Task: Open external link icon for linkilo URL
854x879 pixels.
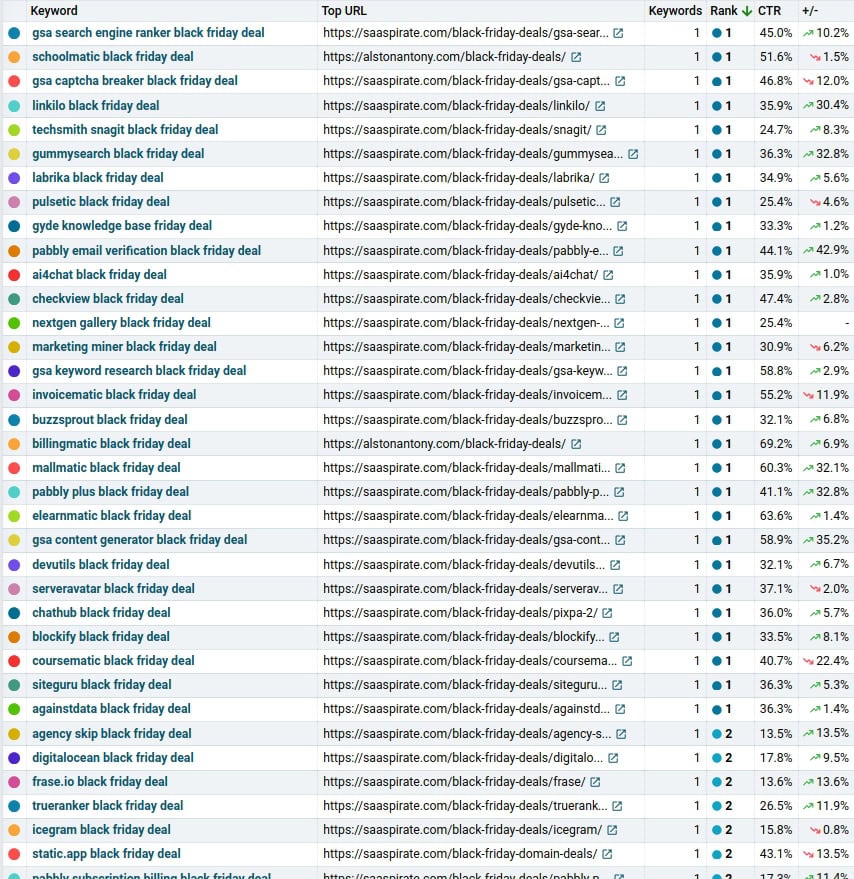Action: [x=600, y=106]
